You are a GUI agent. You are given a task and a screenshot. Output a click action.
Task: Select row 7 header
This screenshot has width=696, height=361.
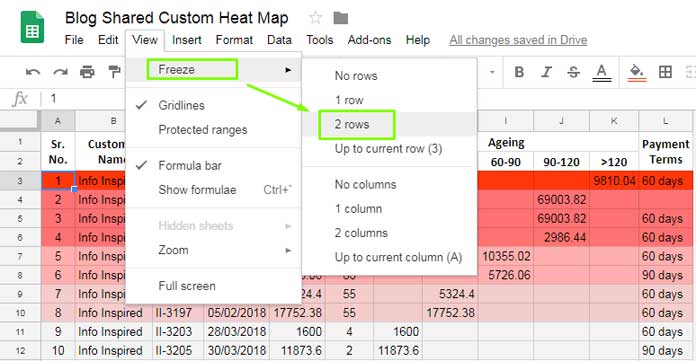coord(20,256)
